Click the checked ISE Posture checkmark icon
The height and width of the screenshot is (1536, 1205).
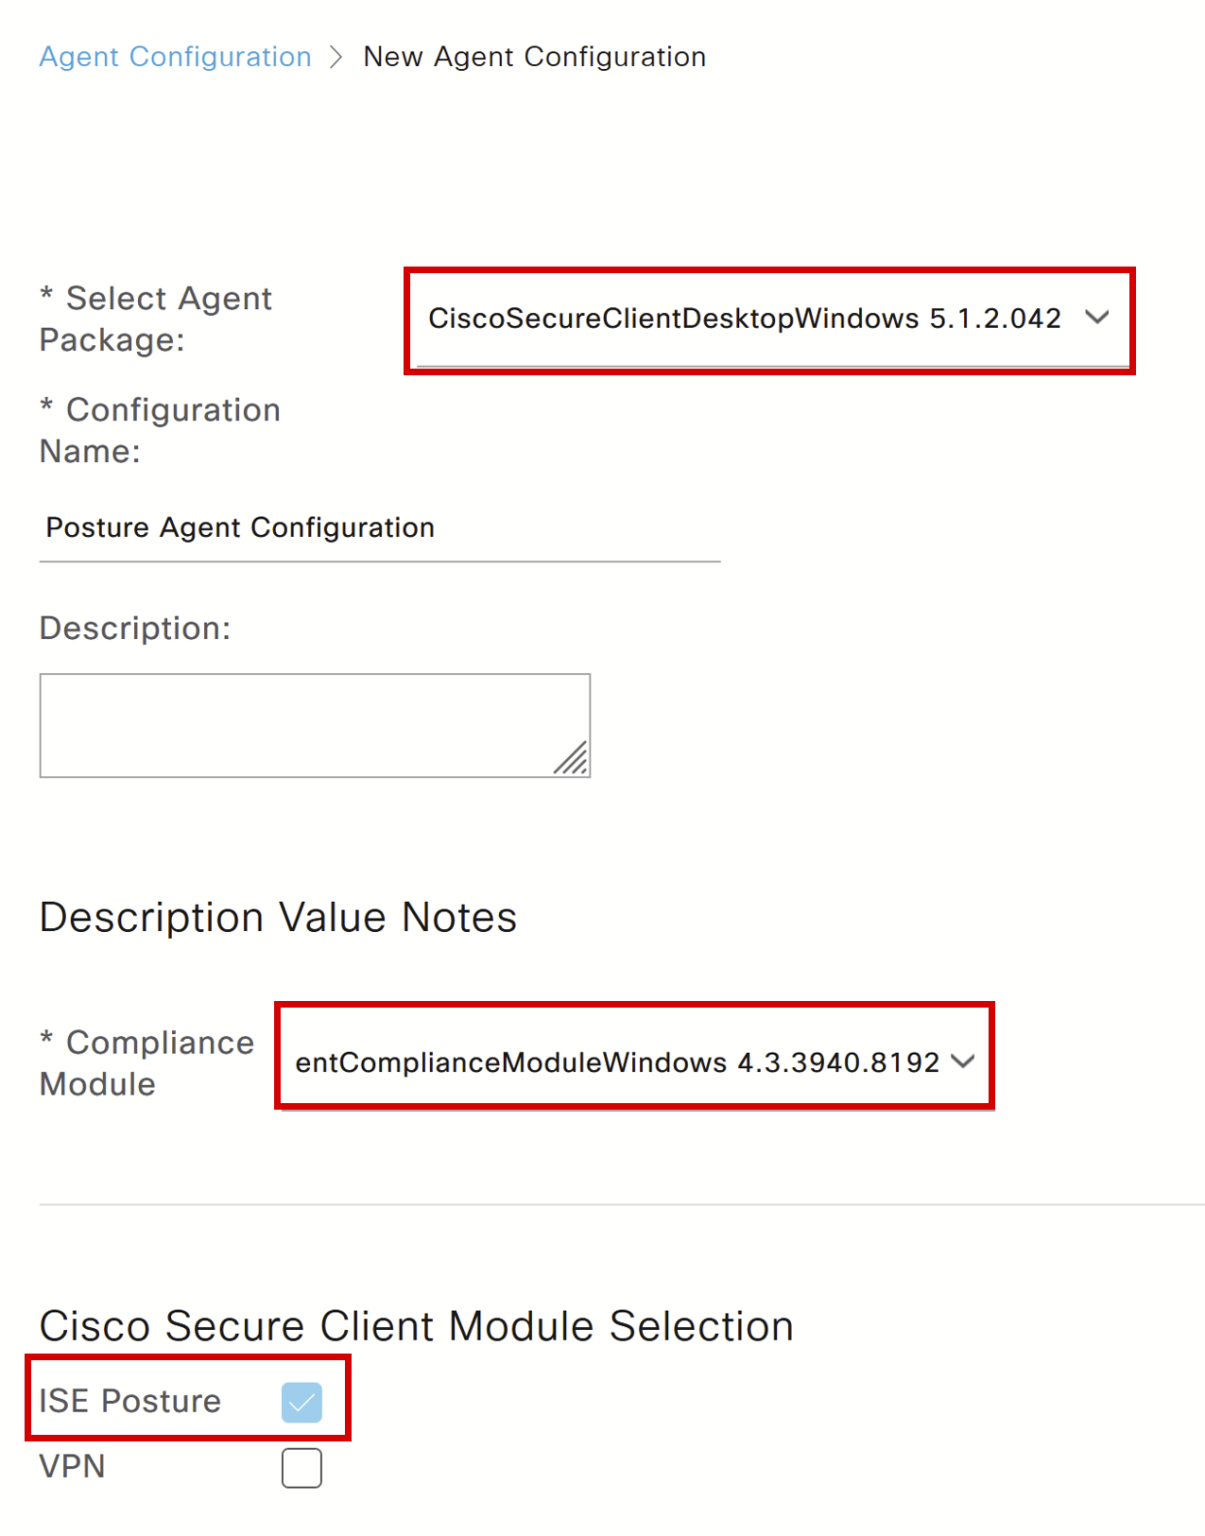303,1402
